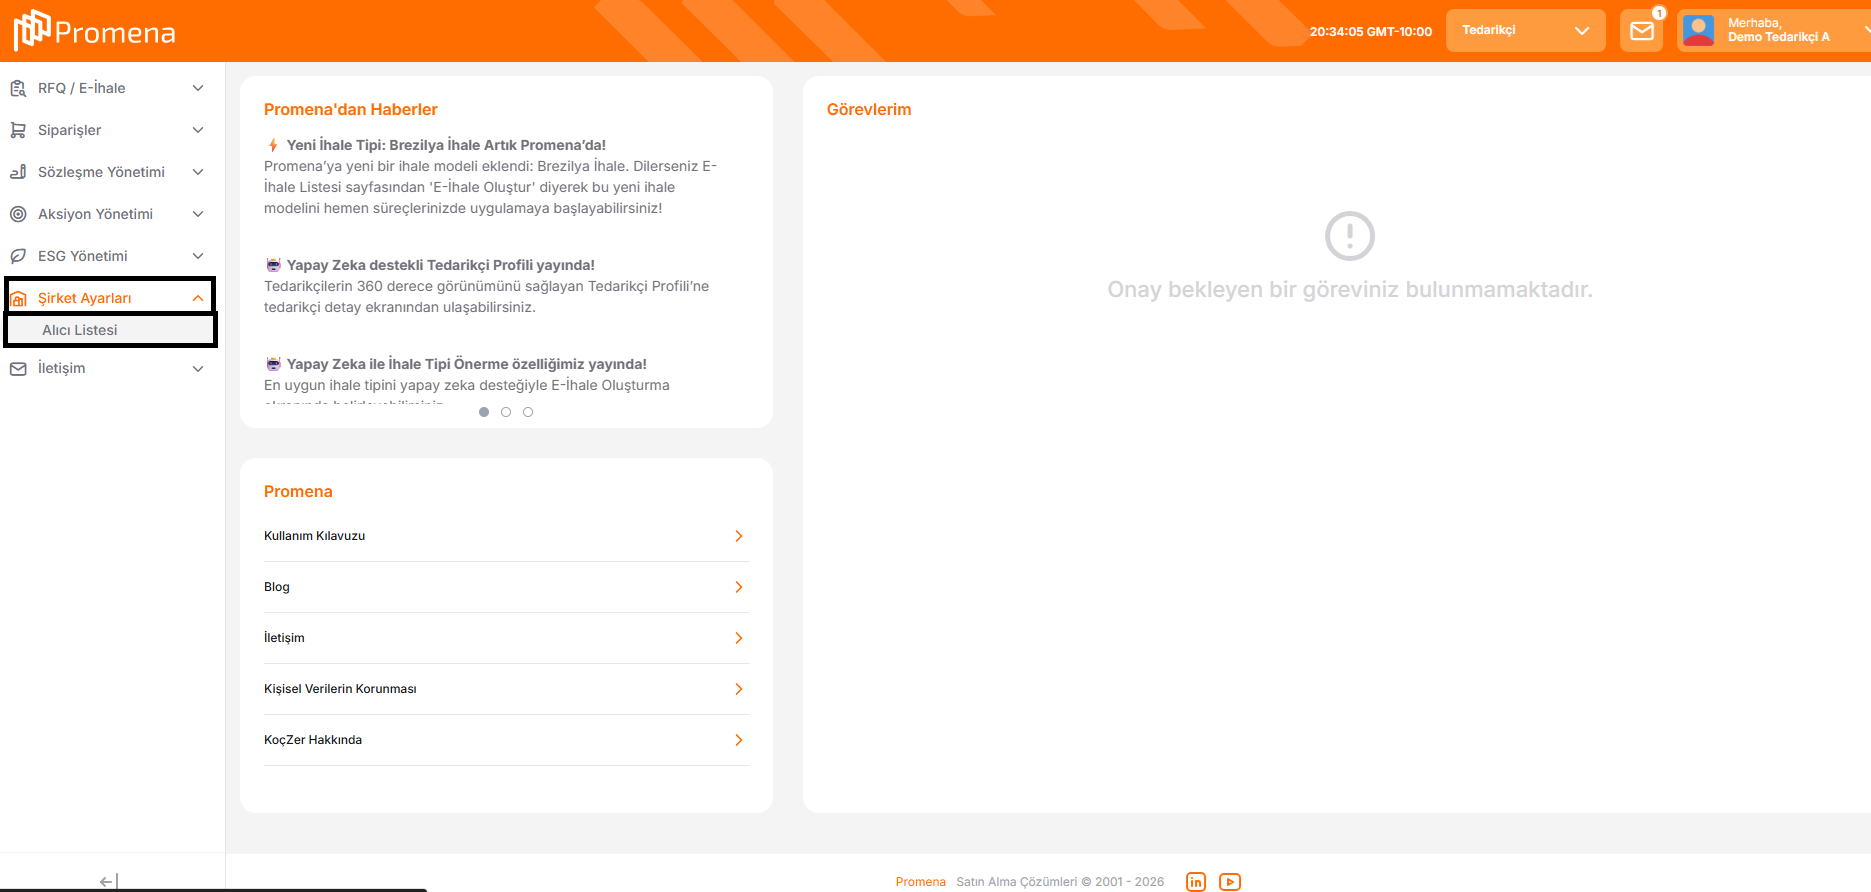Open the Alıcı Listesi submenu item
The width and height of the screenshot is (1871, 892).
(80, 330)
